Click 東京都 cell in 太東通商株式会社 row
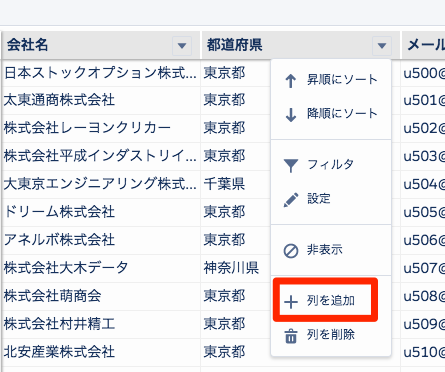445x372 pixels. 236,101
